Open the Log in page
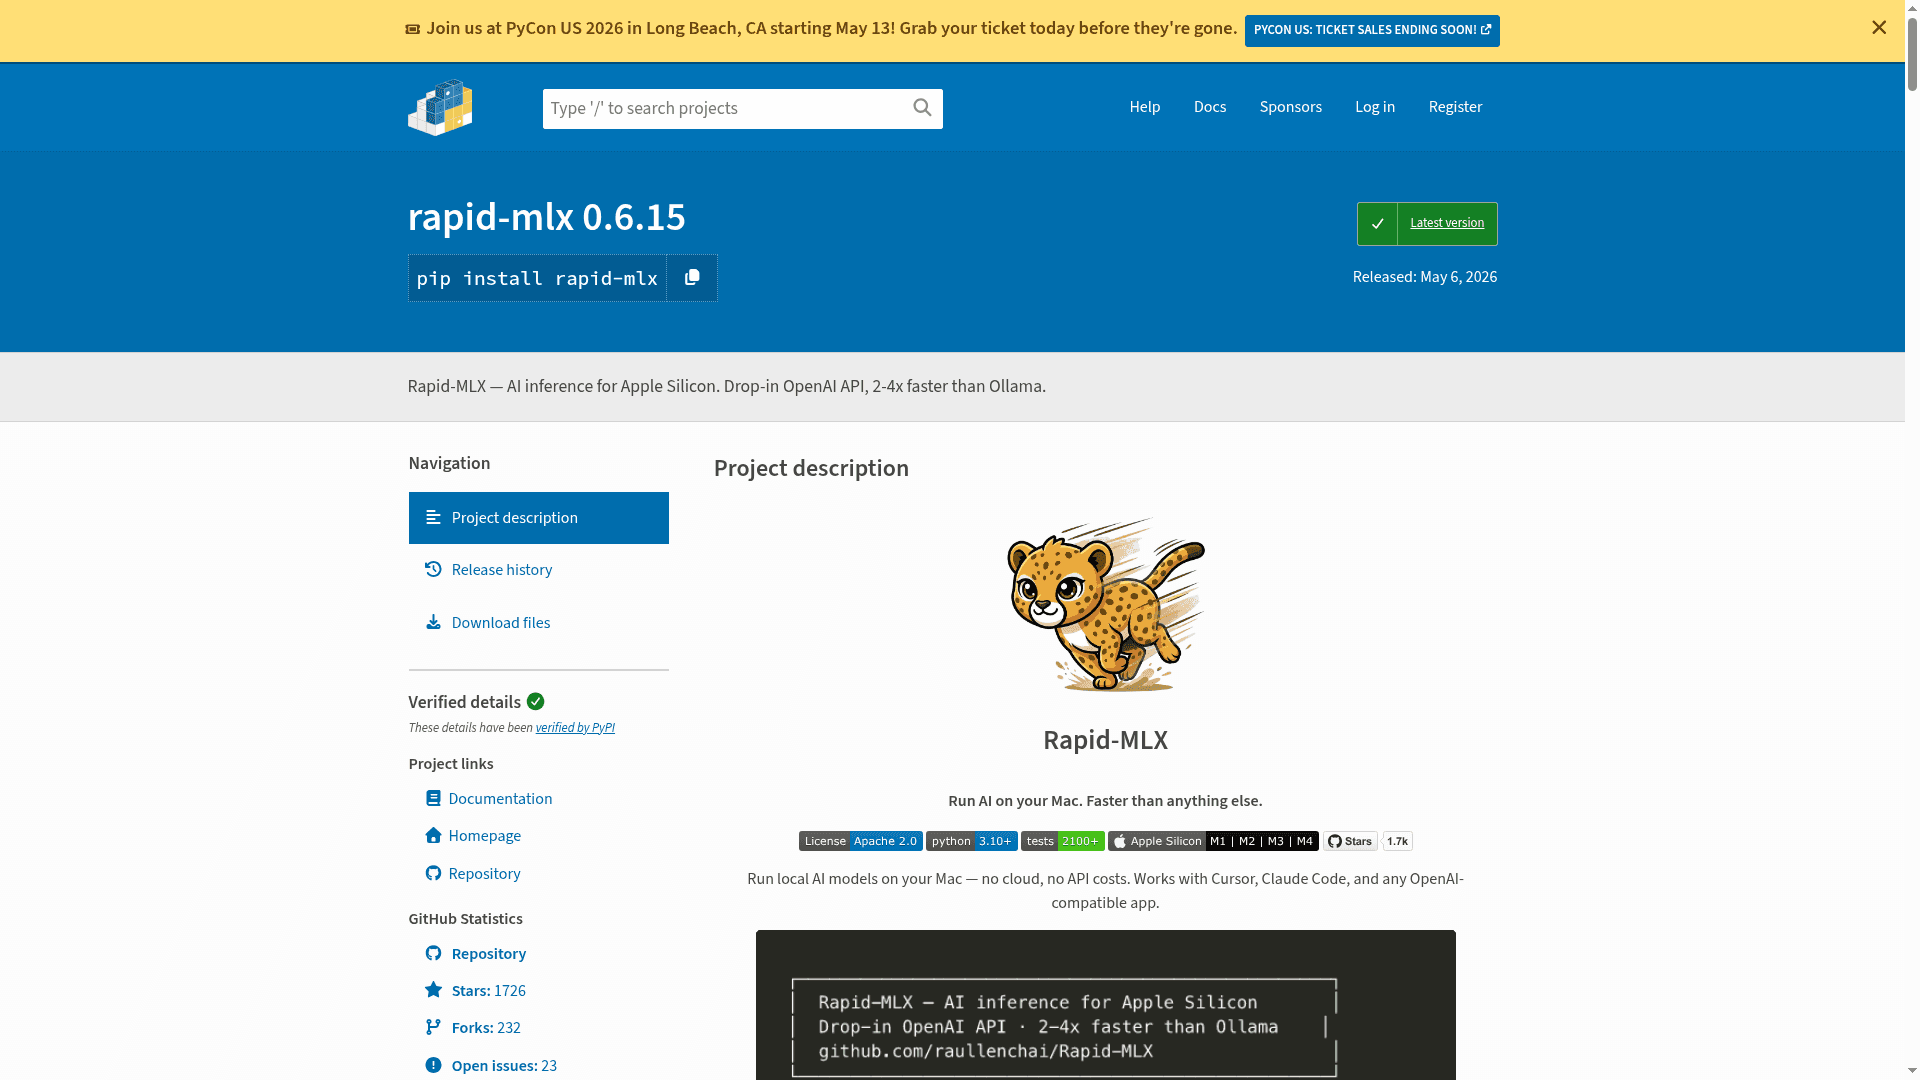The height and width of the screenshot is (1080, 1920). click(1375, 107)
